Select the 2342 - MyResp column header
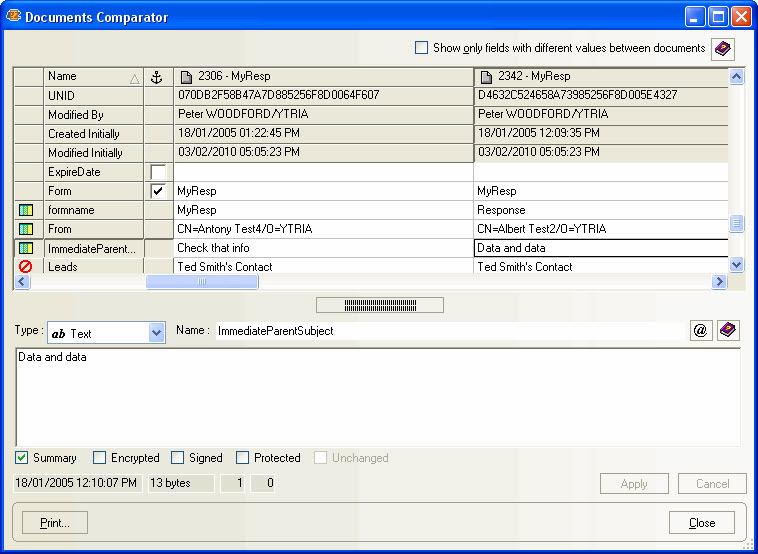The height and width of the screenshot is (554, 758). tap(600, 77)
